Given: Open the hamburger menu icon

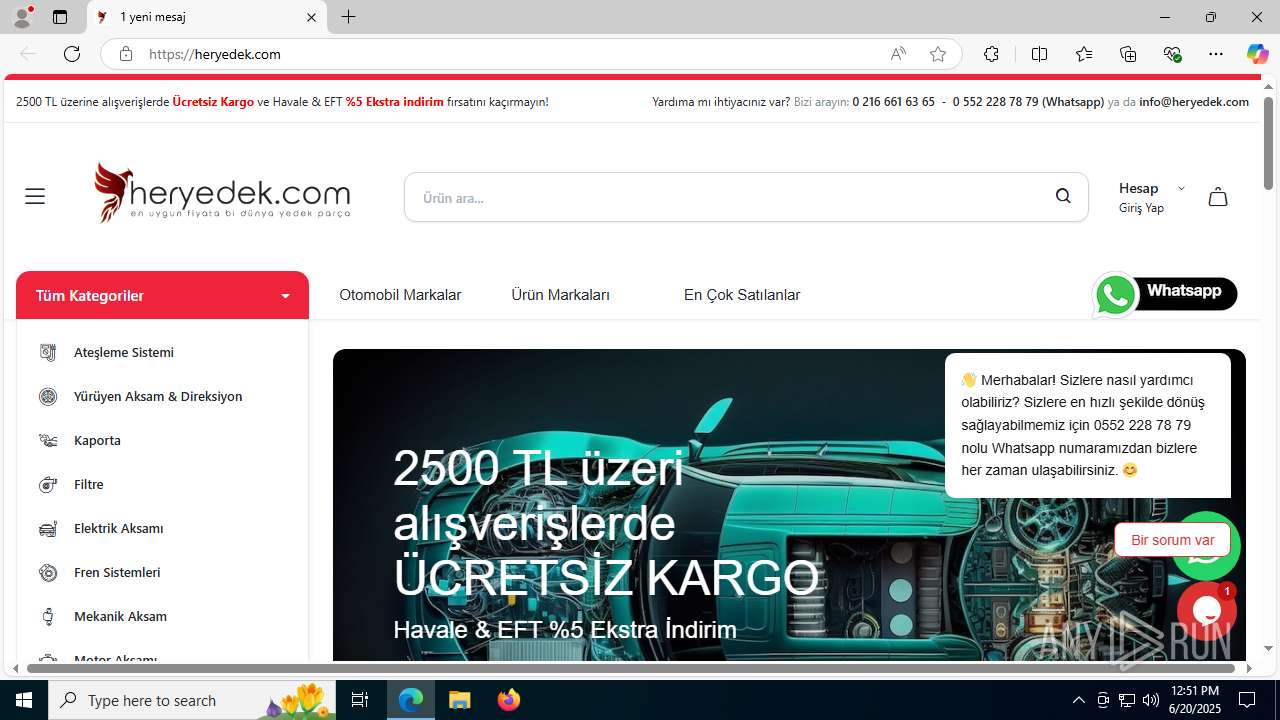Looking at the screenshot, I should pos(35,196).
